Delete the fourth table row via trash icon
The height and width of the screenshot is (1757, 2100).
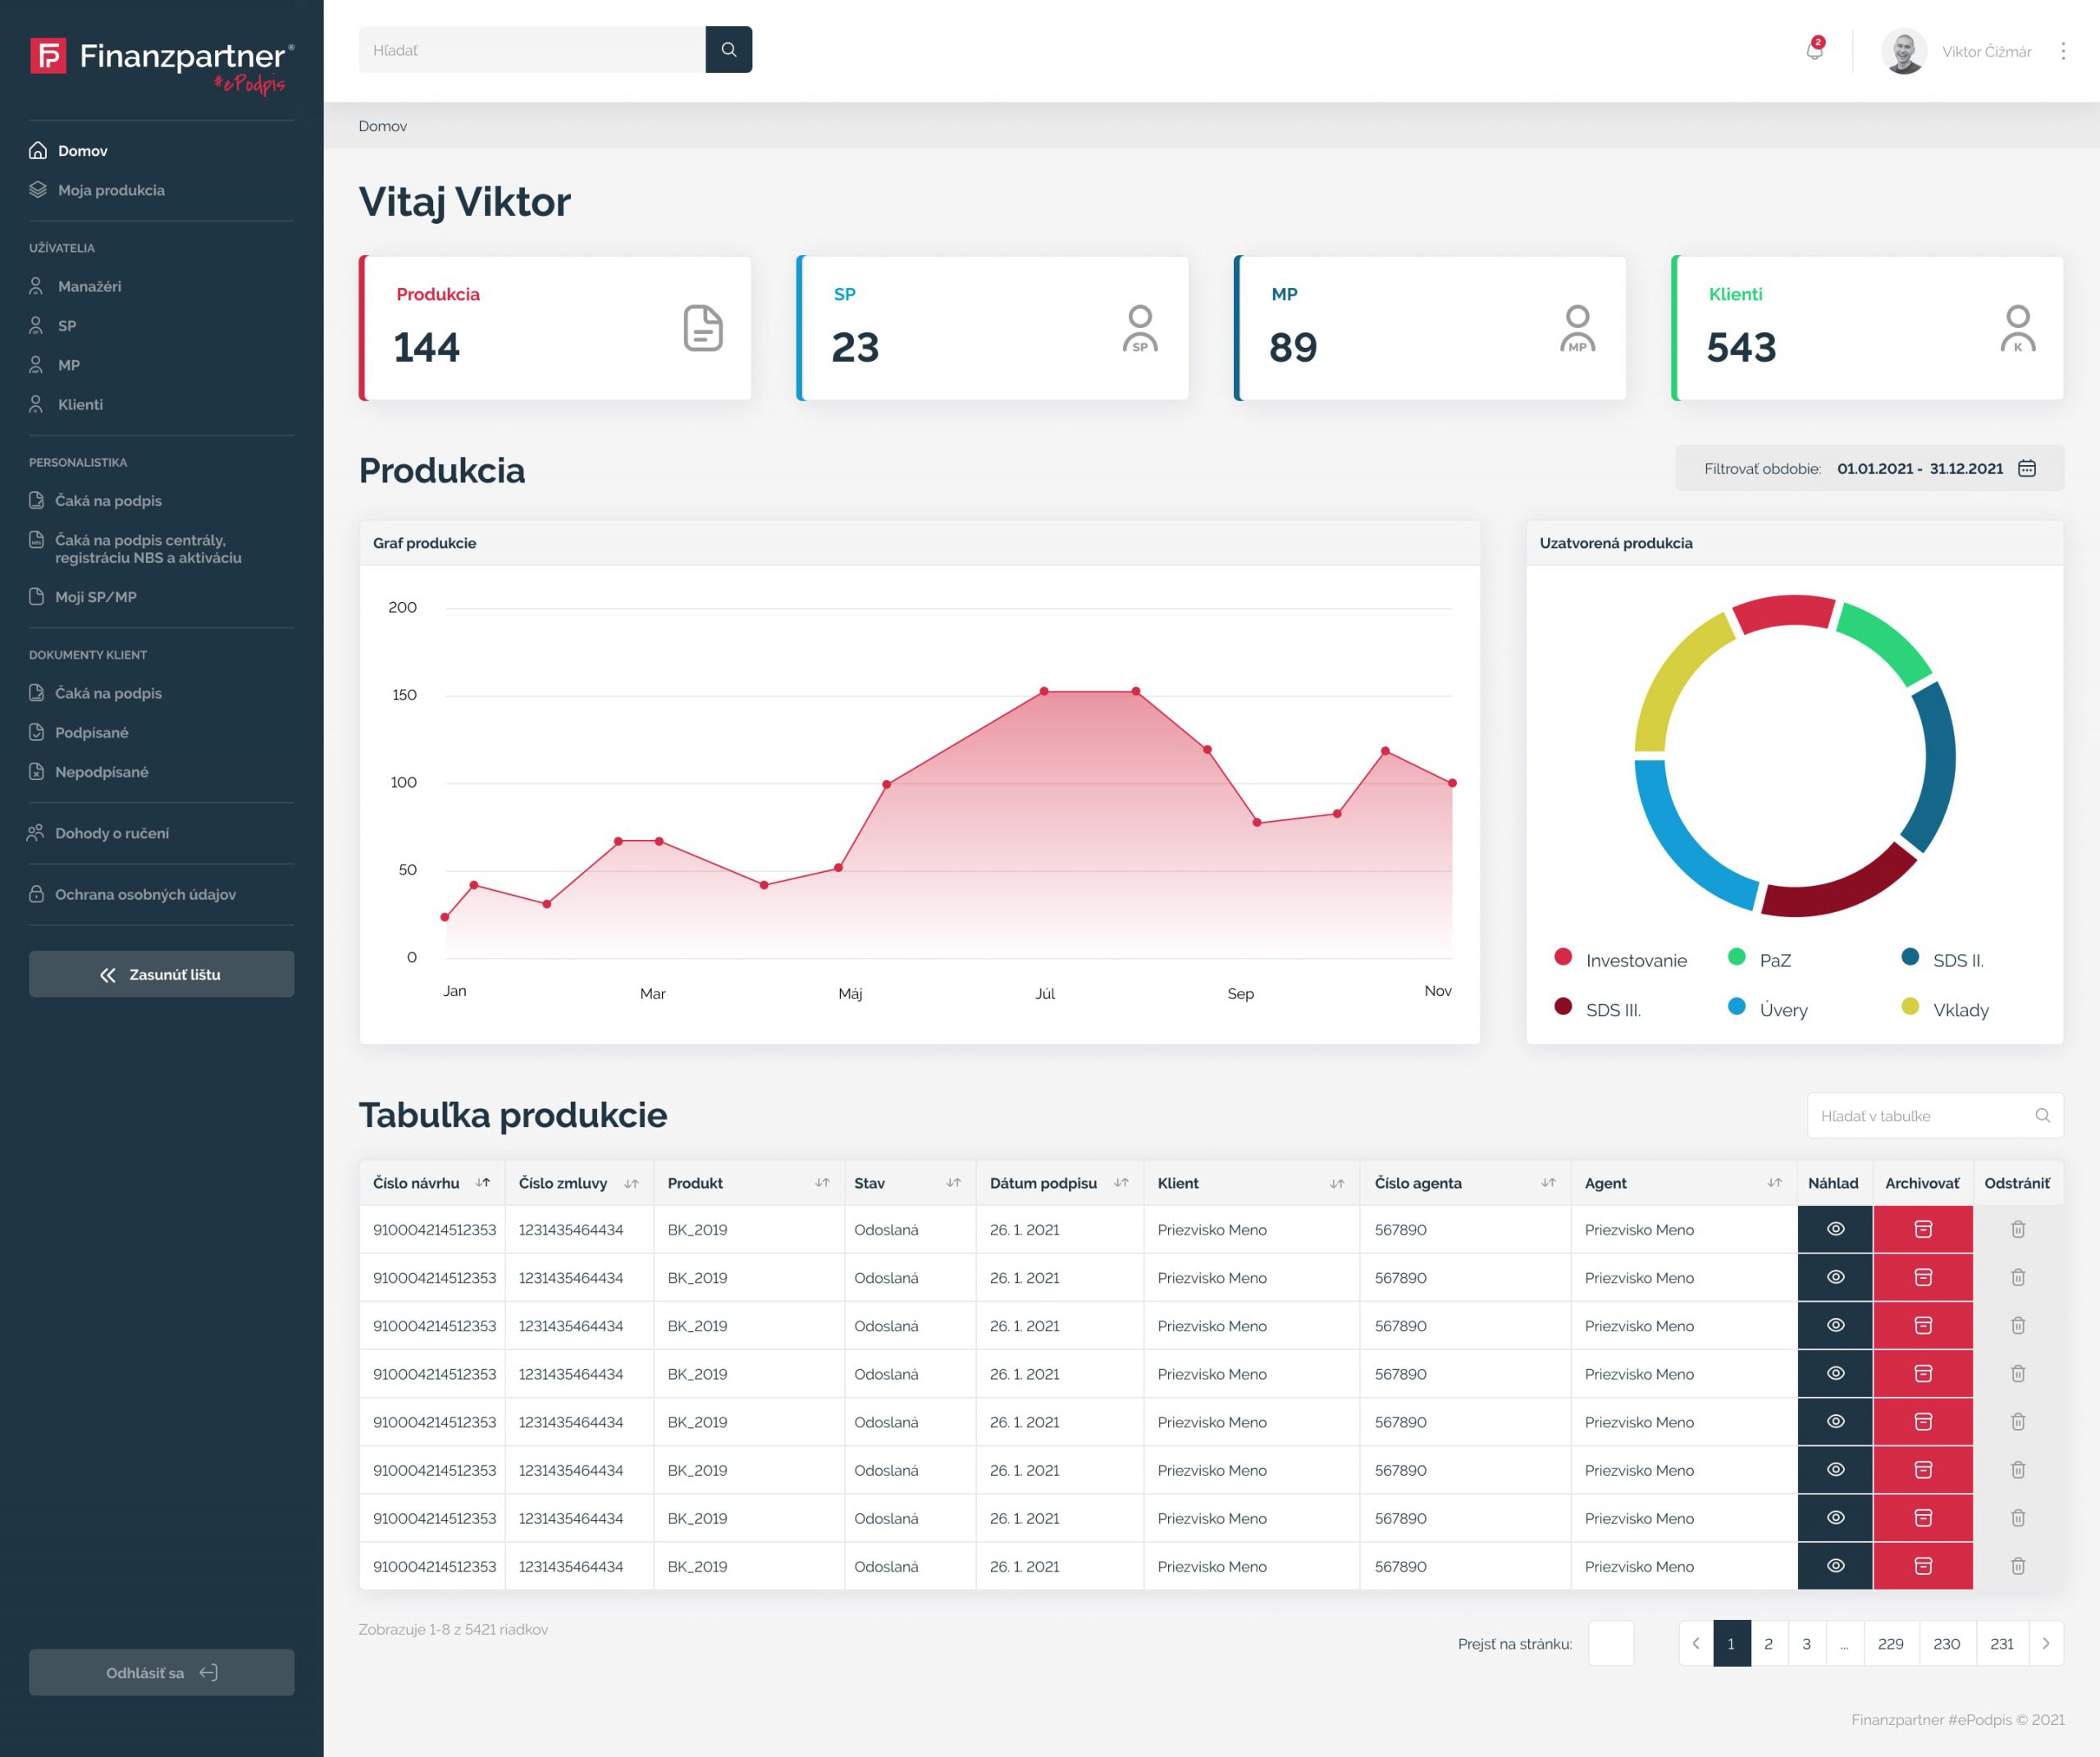(x=2018, y=1373)
